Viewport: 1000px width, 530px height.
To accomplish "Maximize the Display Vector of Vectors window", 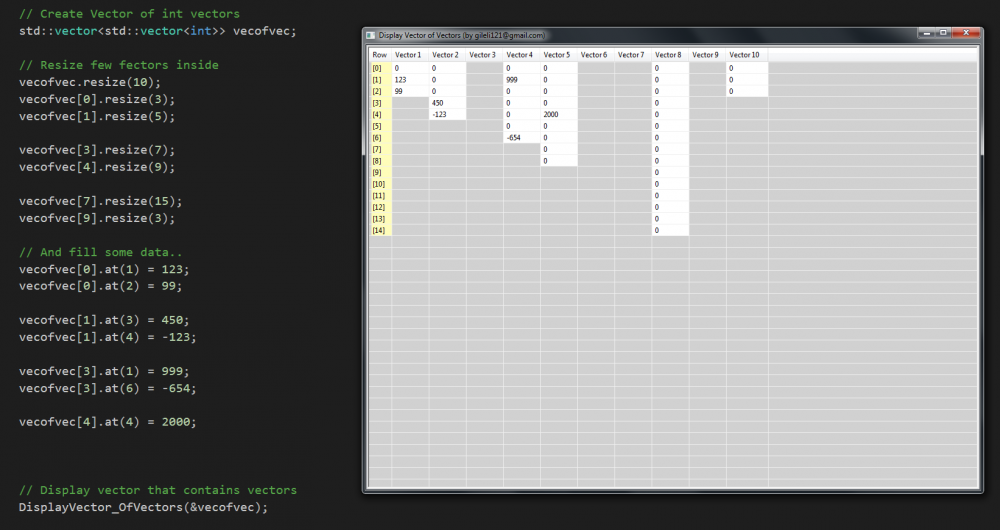I will click(942, 33).
